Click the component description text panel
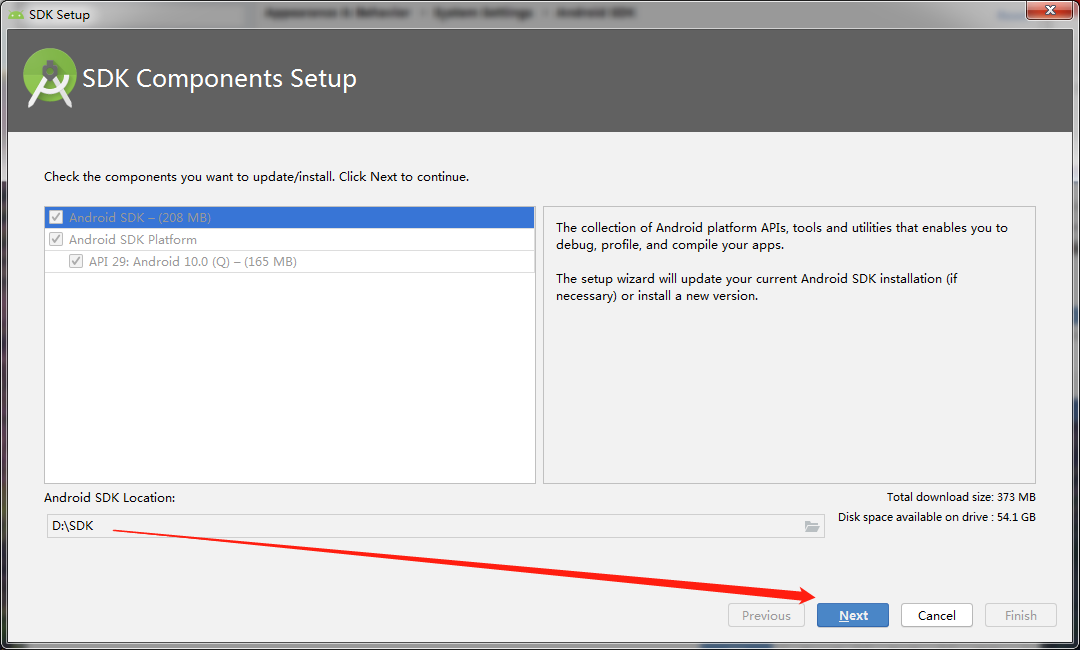 pyautogui.click(x=789, y=345)
